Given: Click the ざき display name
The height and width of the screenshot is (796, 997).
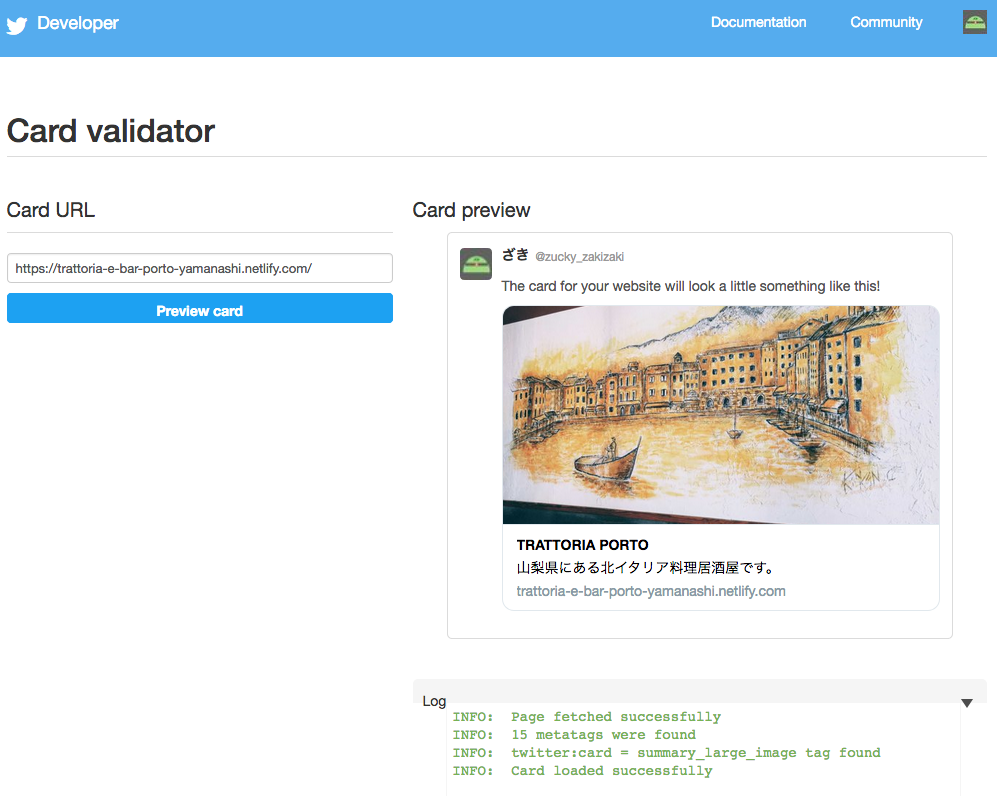Looking at the screenshot, I should coord(515,256).
